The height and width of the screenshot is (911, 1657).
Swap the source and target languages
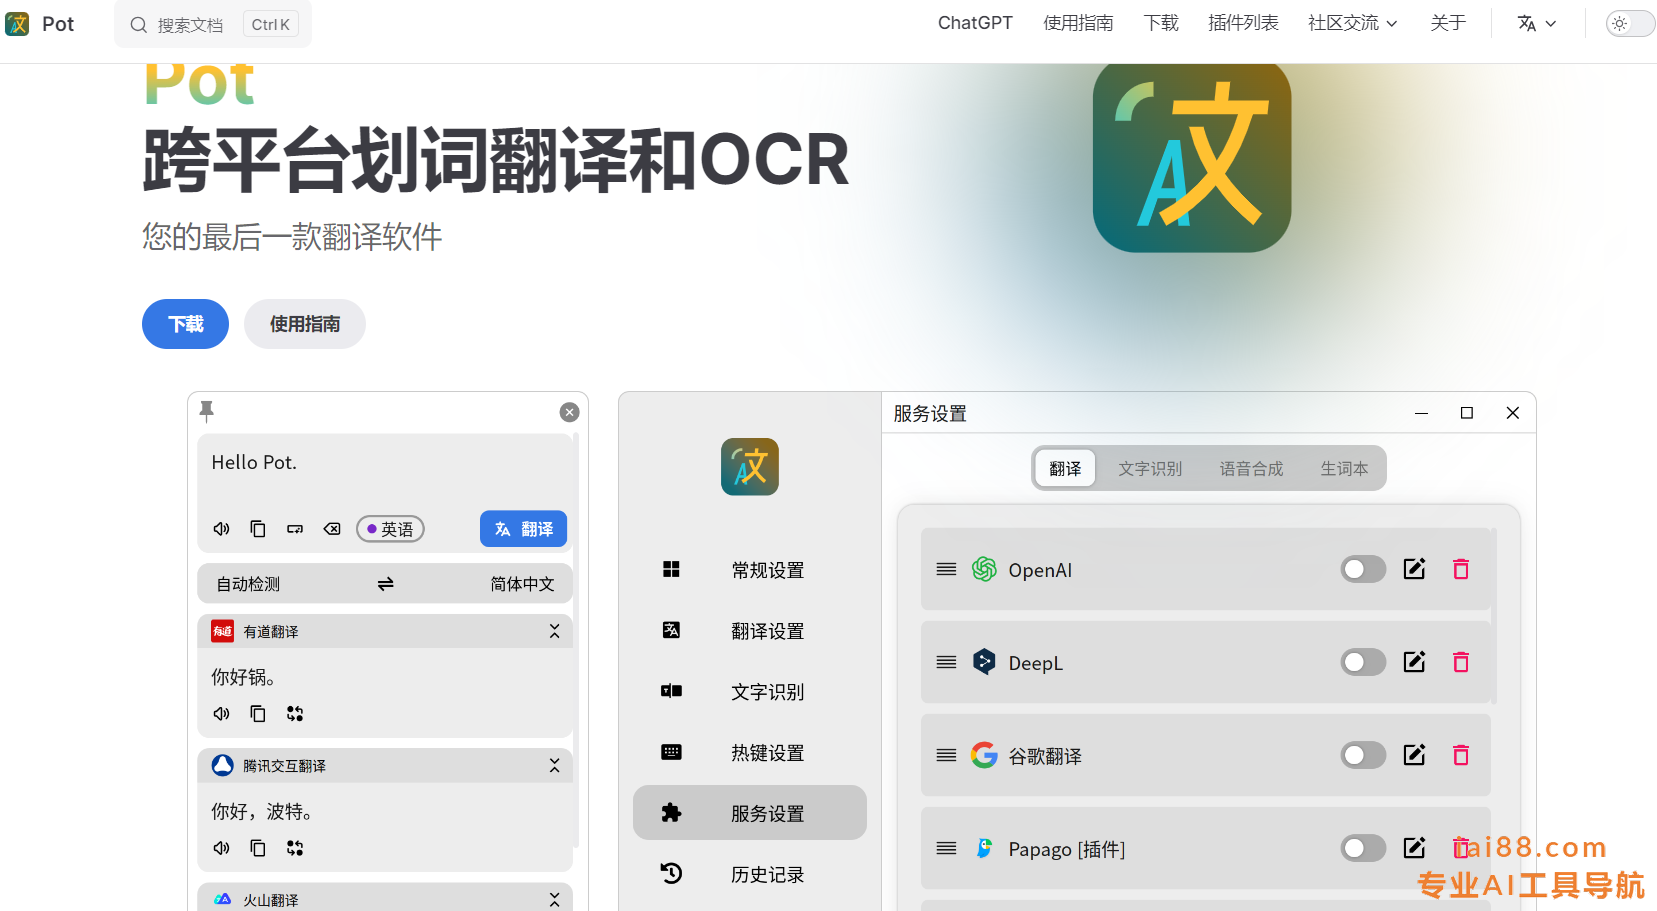tap(385, 584)
